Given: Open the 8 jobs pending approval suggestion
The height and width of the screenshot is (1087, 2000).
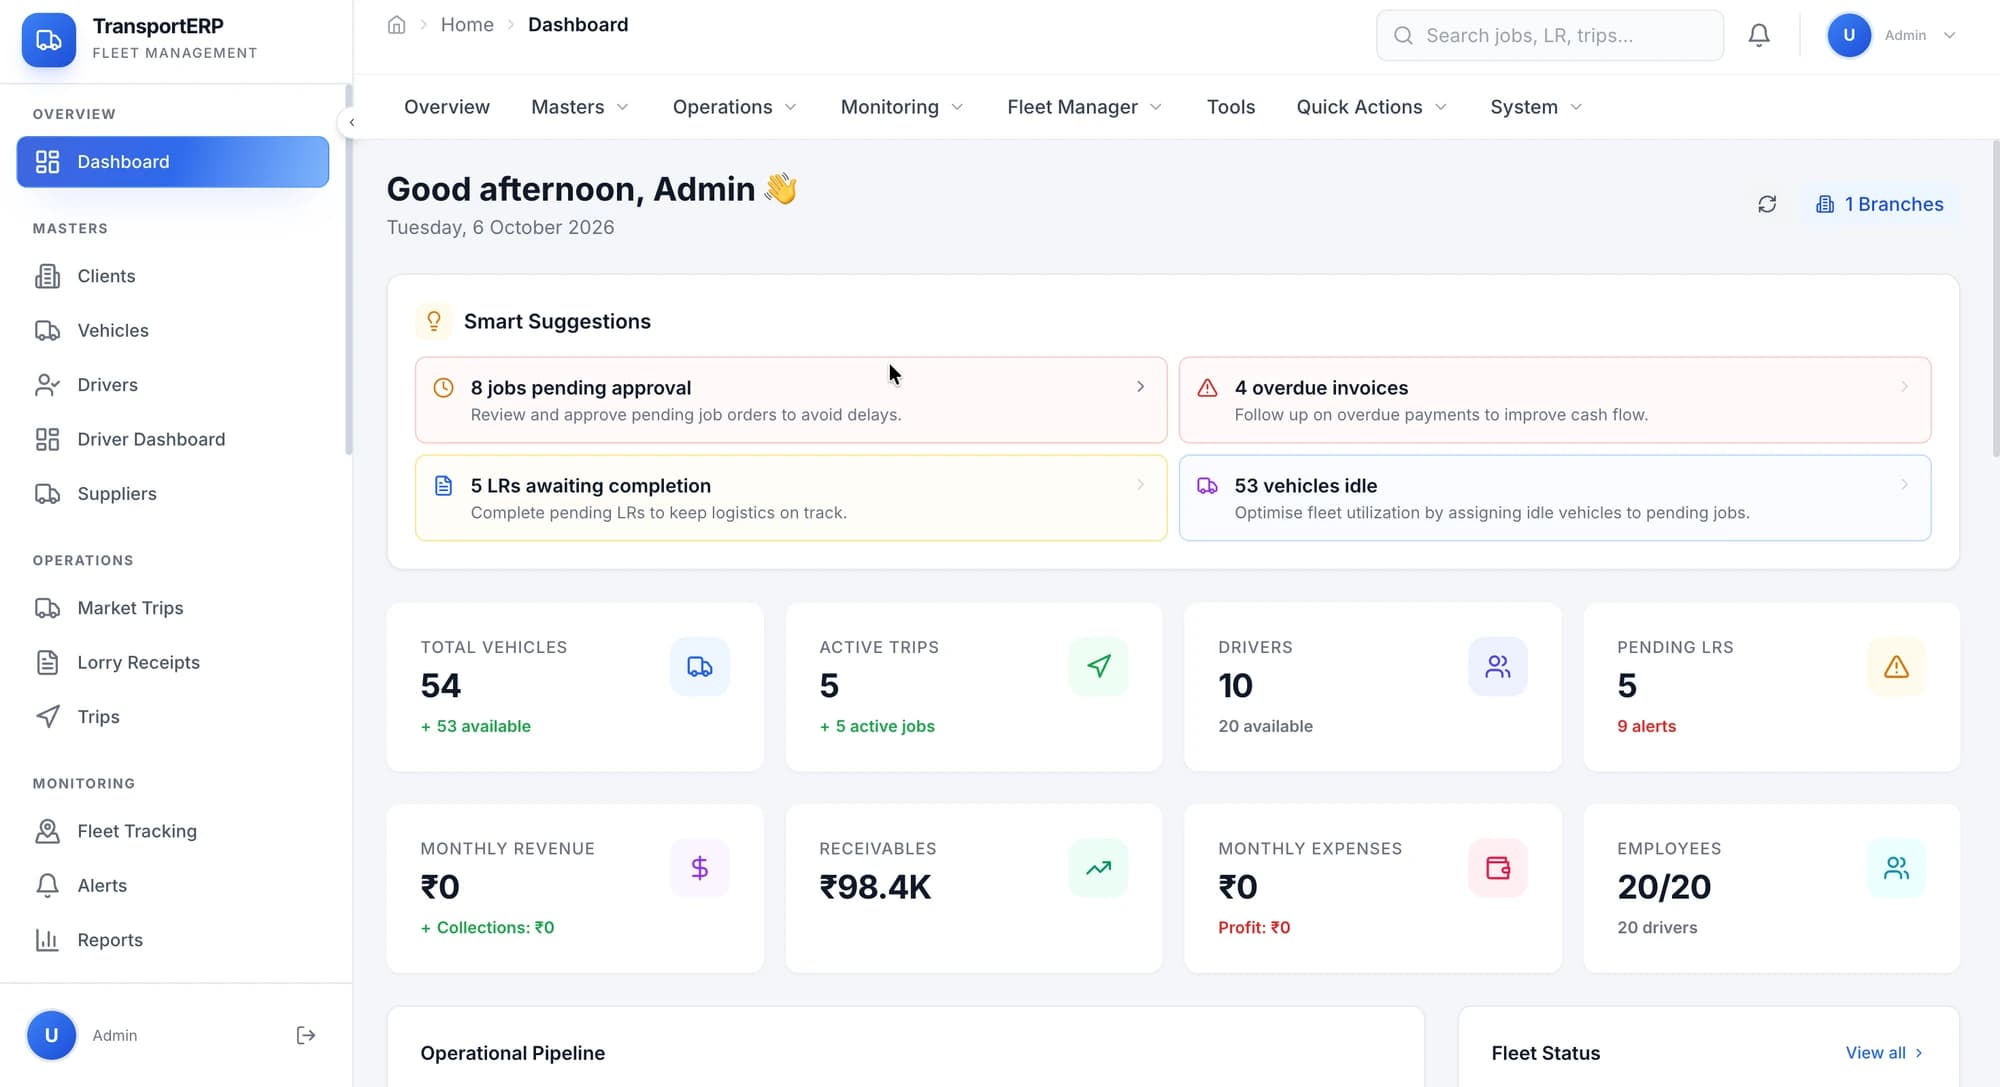Looking at the screenshot, I should click(791, 400).
